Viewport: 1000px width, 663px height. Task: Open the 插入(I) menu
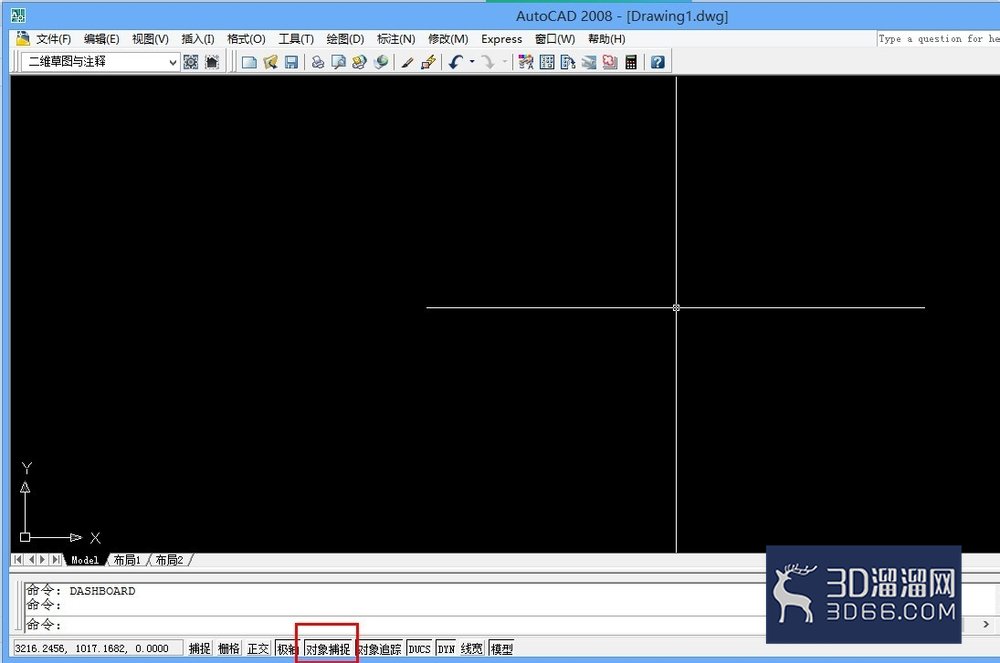[198, 39]
